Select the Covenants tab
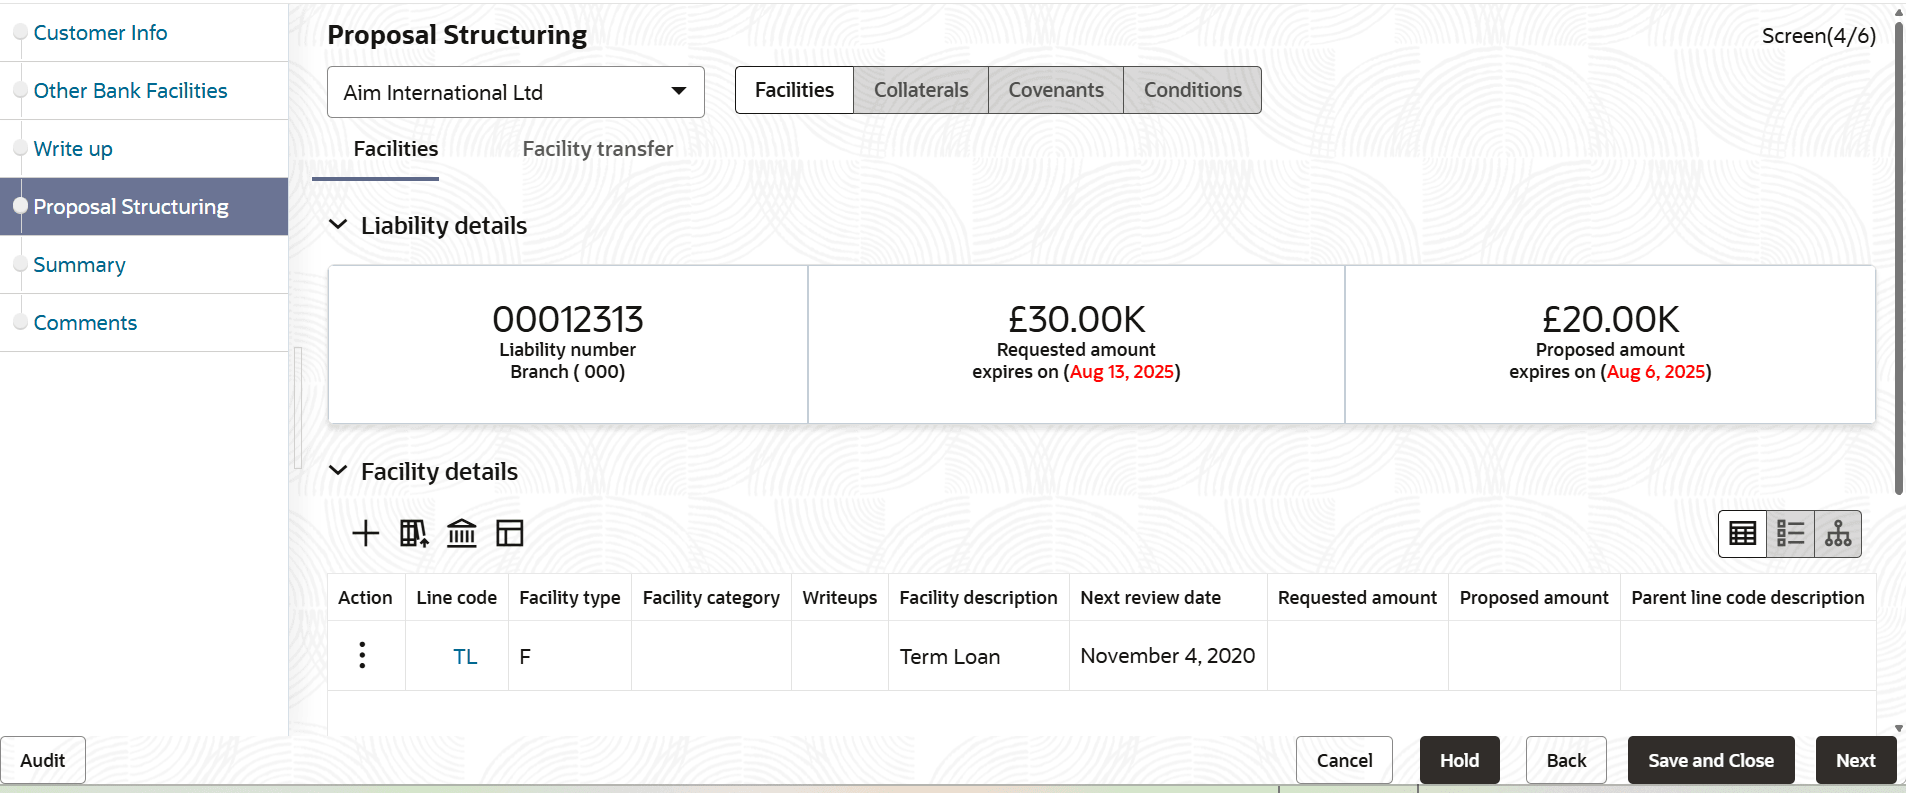 [1056, 90]
